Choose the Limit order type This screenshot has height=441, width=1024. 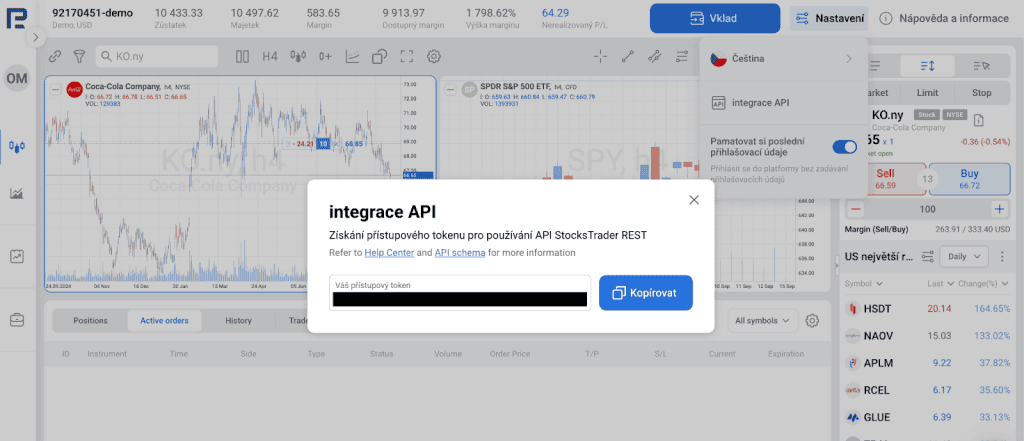click(x=927, y=93)
